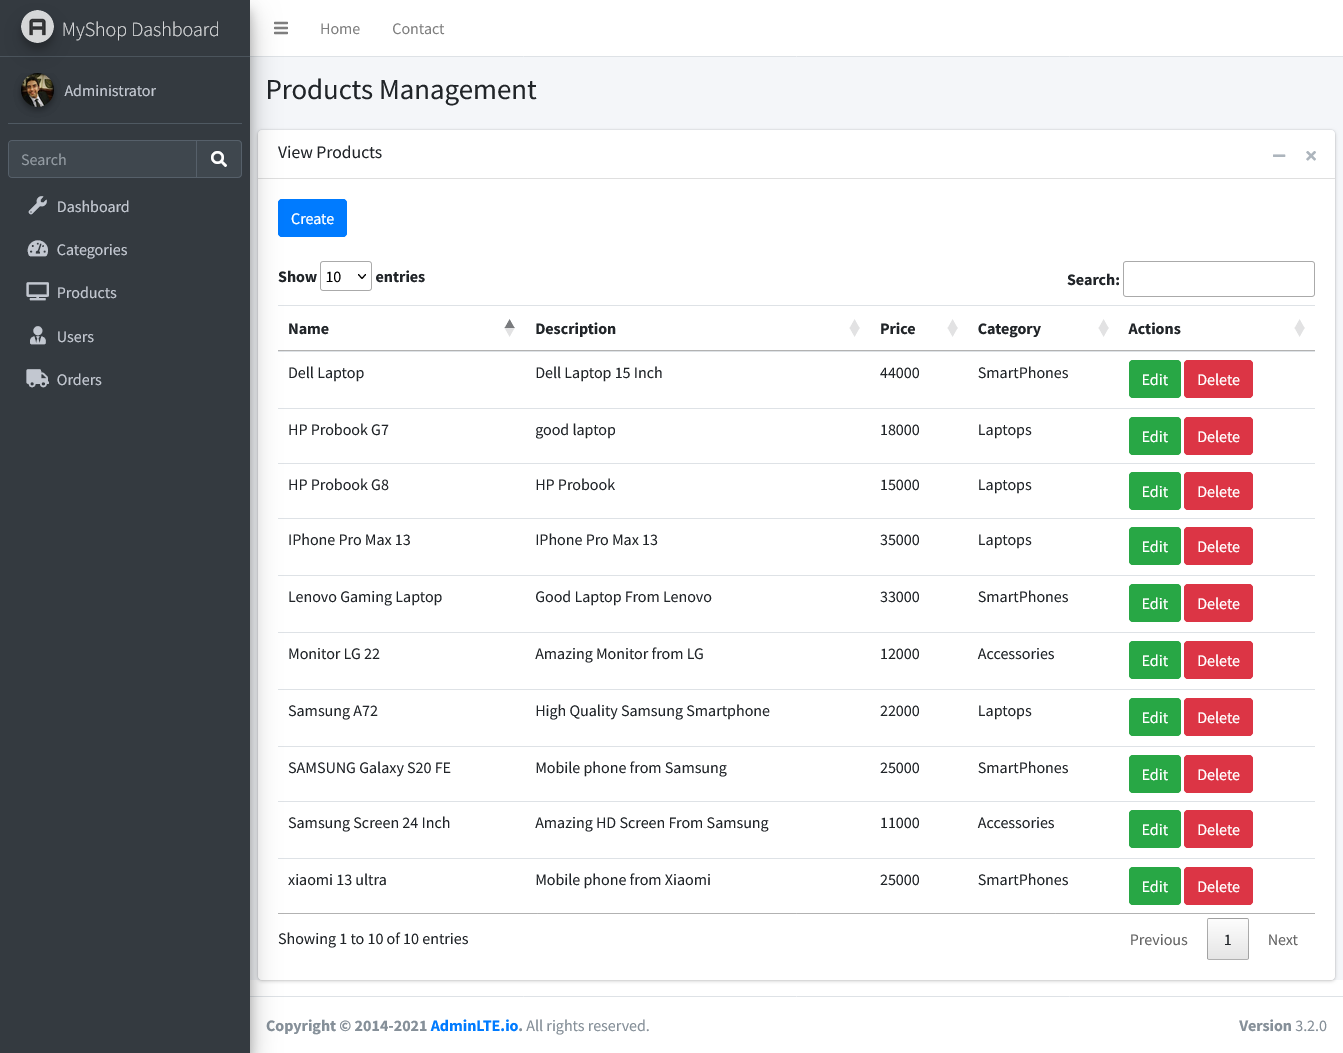Focus the table Search input field
This screenshot has width=1343, height=1053.
click(1218, 279)
